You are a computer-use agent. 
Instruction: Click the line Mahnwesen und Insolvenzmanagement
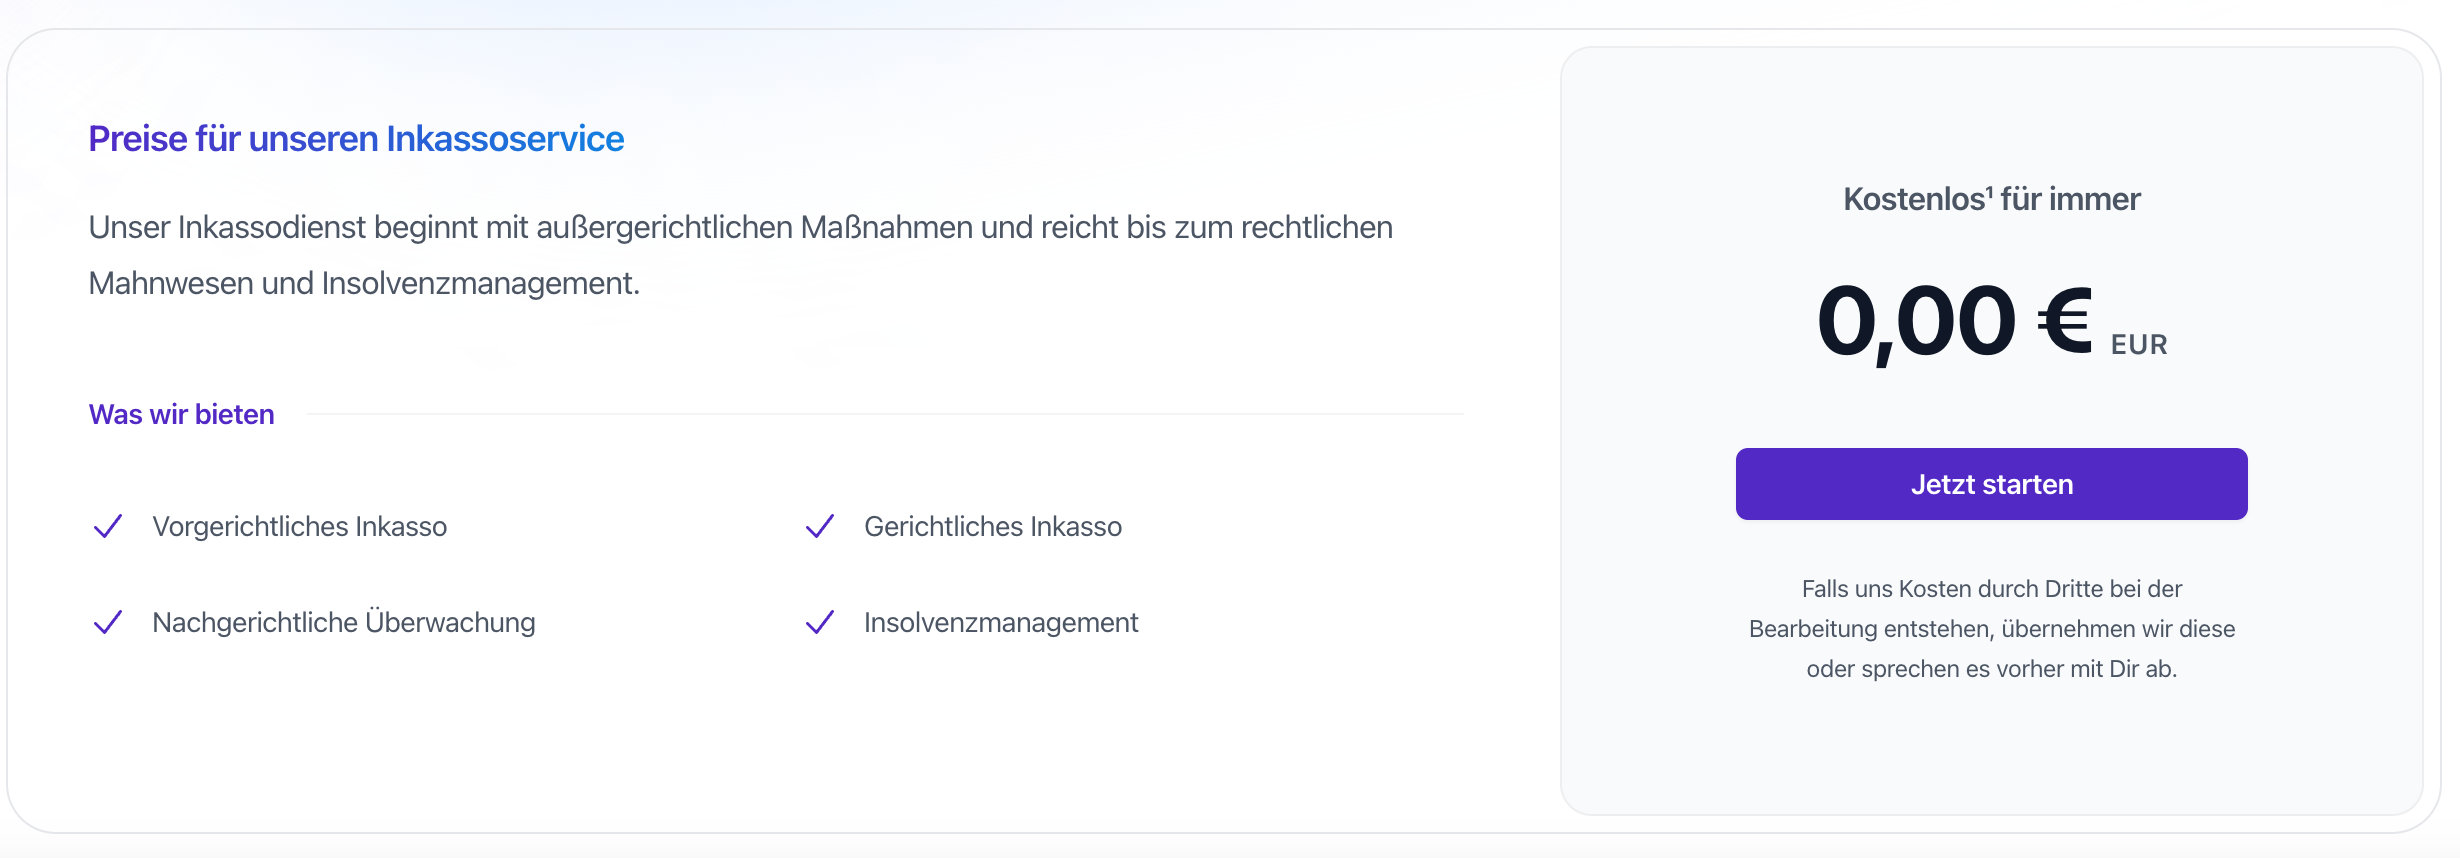[364, 284]
